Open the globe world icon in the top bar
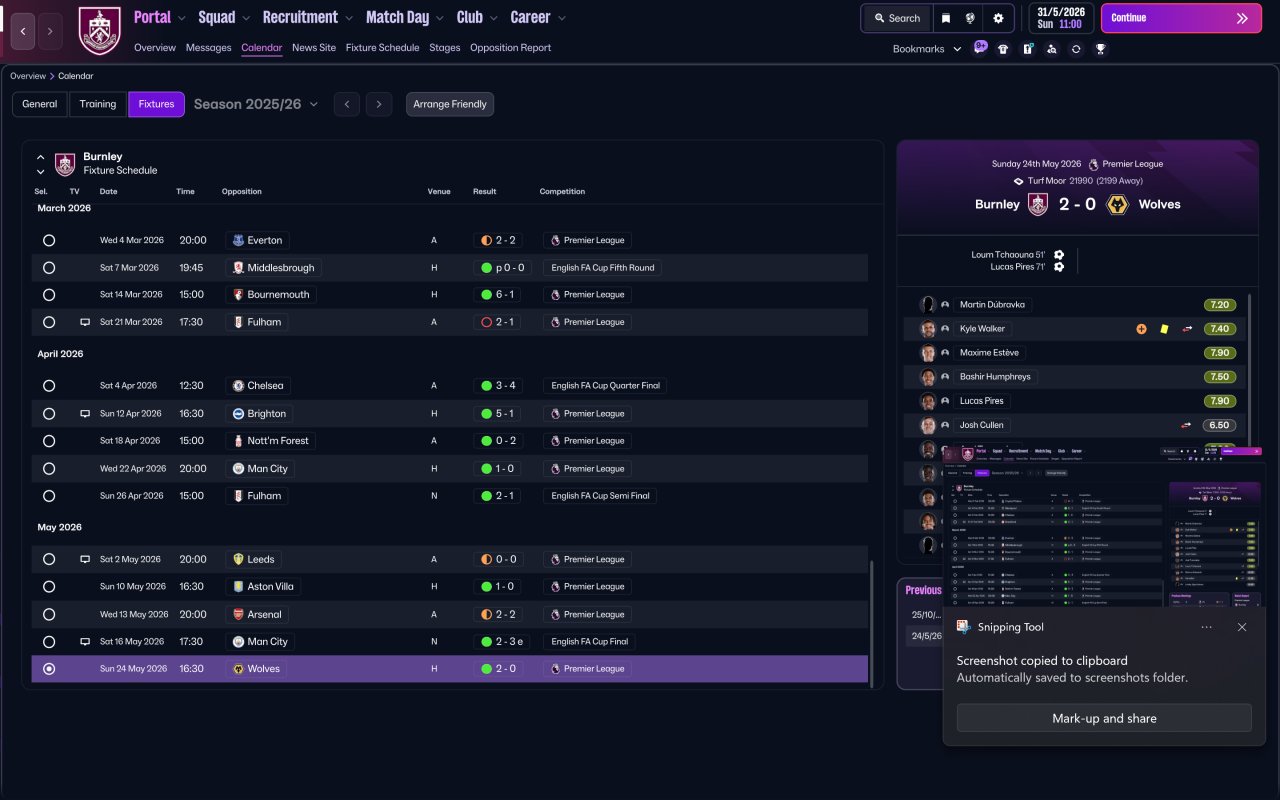Screen dimensions: 1280x800 click(x=970, y=18)
